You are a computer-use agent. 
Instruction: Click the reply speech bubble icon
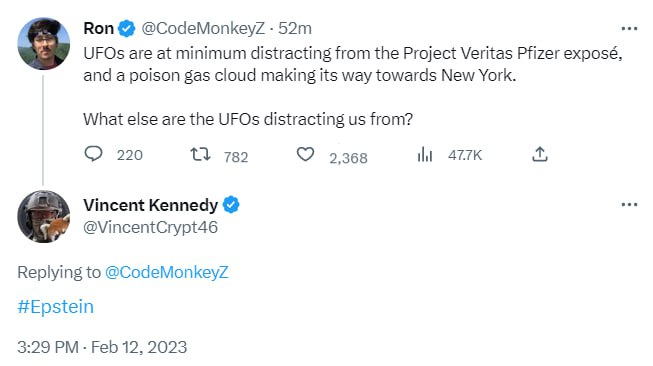click(x=93, y=154)
